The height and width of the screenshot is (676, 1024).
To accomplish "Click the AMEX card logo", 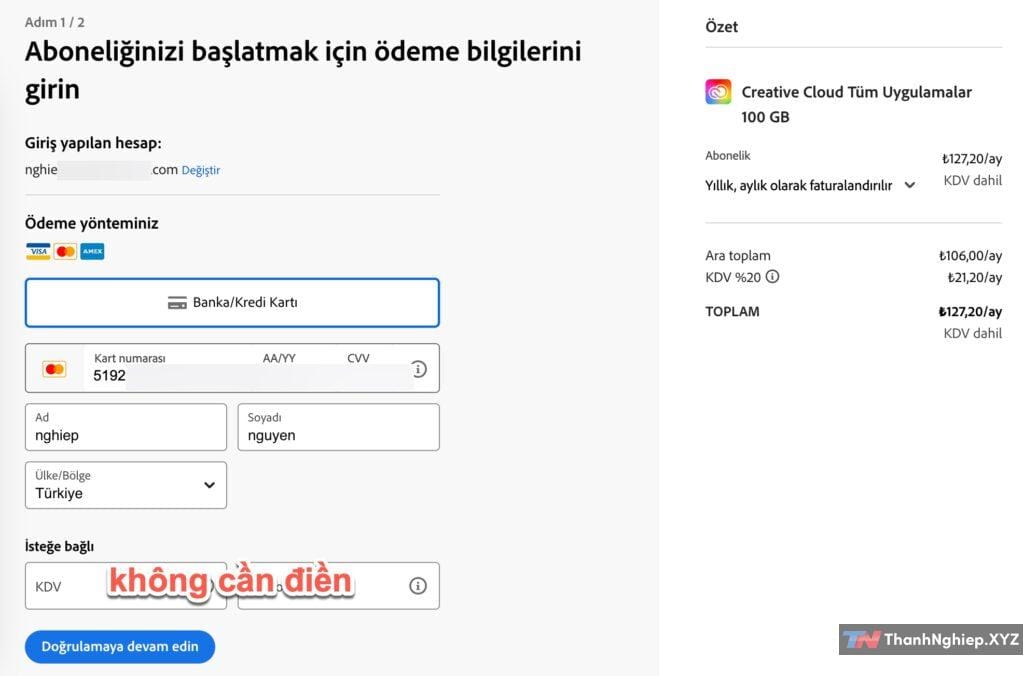I will [x=92, y=251].
